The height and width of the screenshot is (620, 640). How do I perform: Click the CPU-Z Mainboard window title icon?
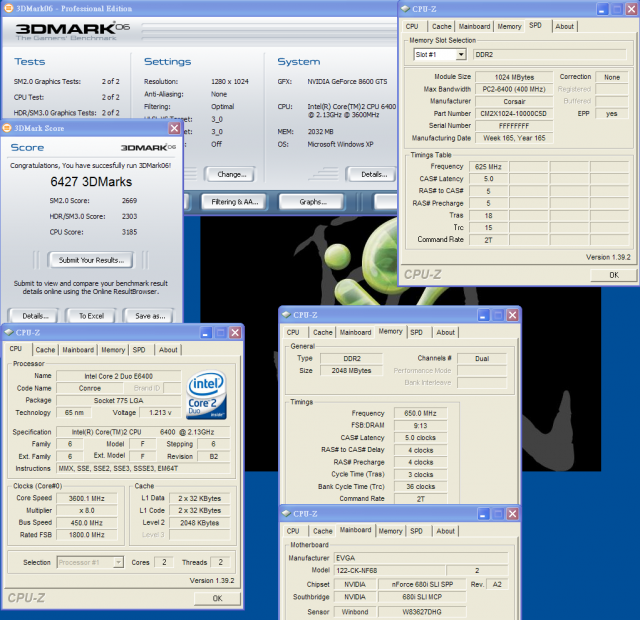click(287, 513)
